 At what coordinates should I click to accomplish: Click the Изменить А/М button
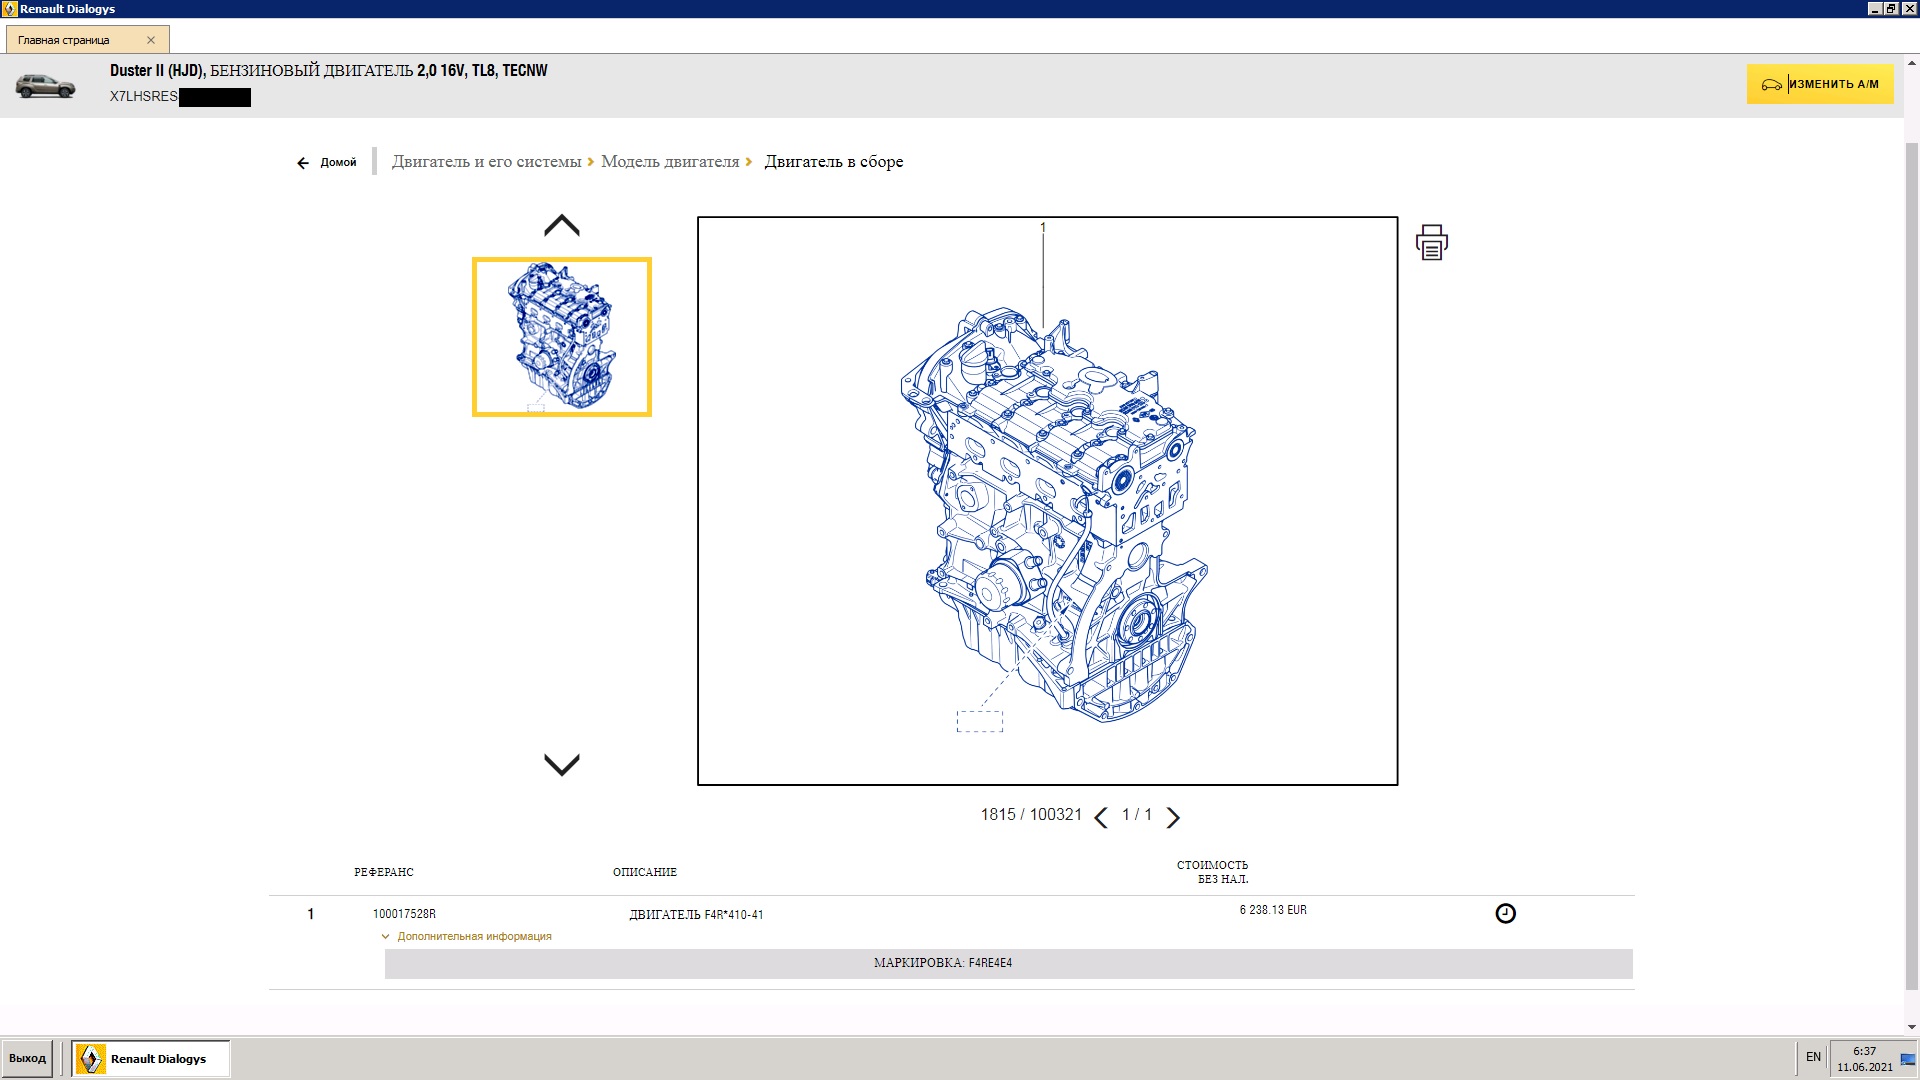[1820, 84]
